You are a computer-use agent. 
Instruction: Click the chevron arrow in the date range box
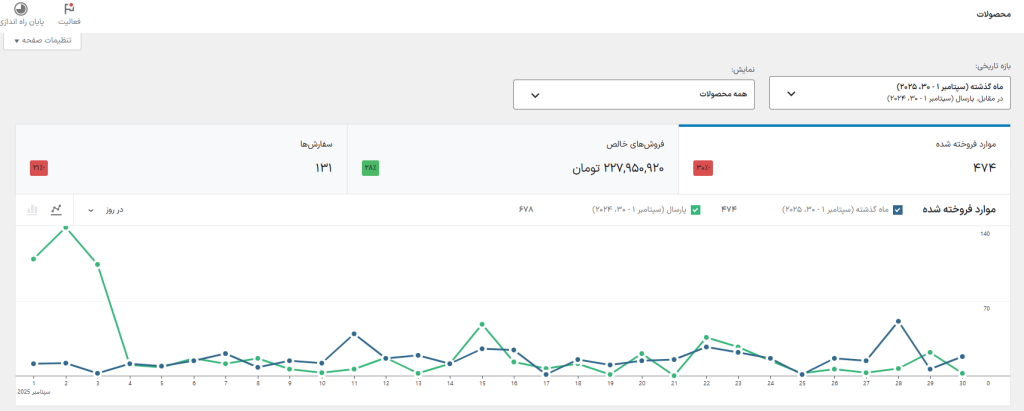tap(791, 94)
